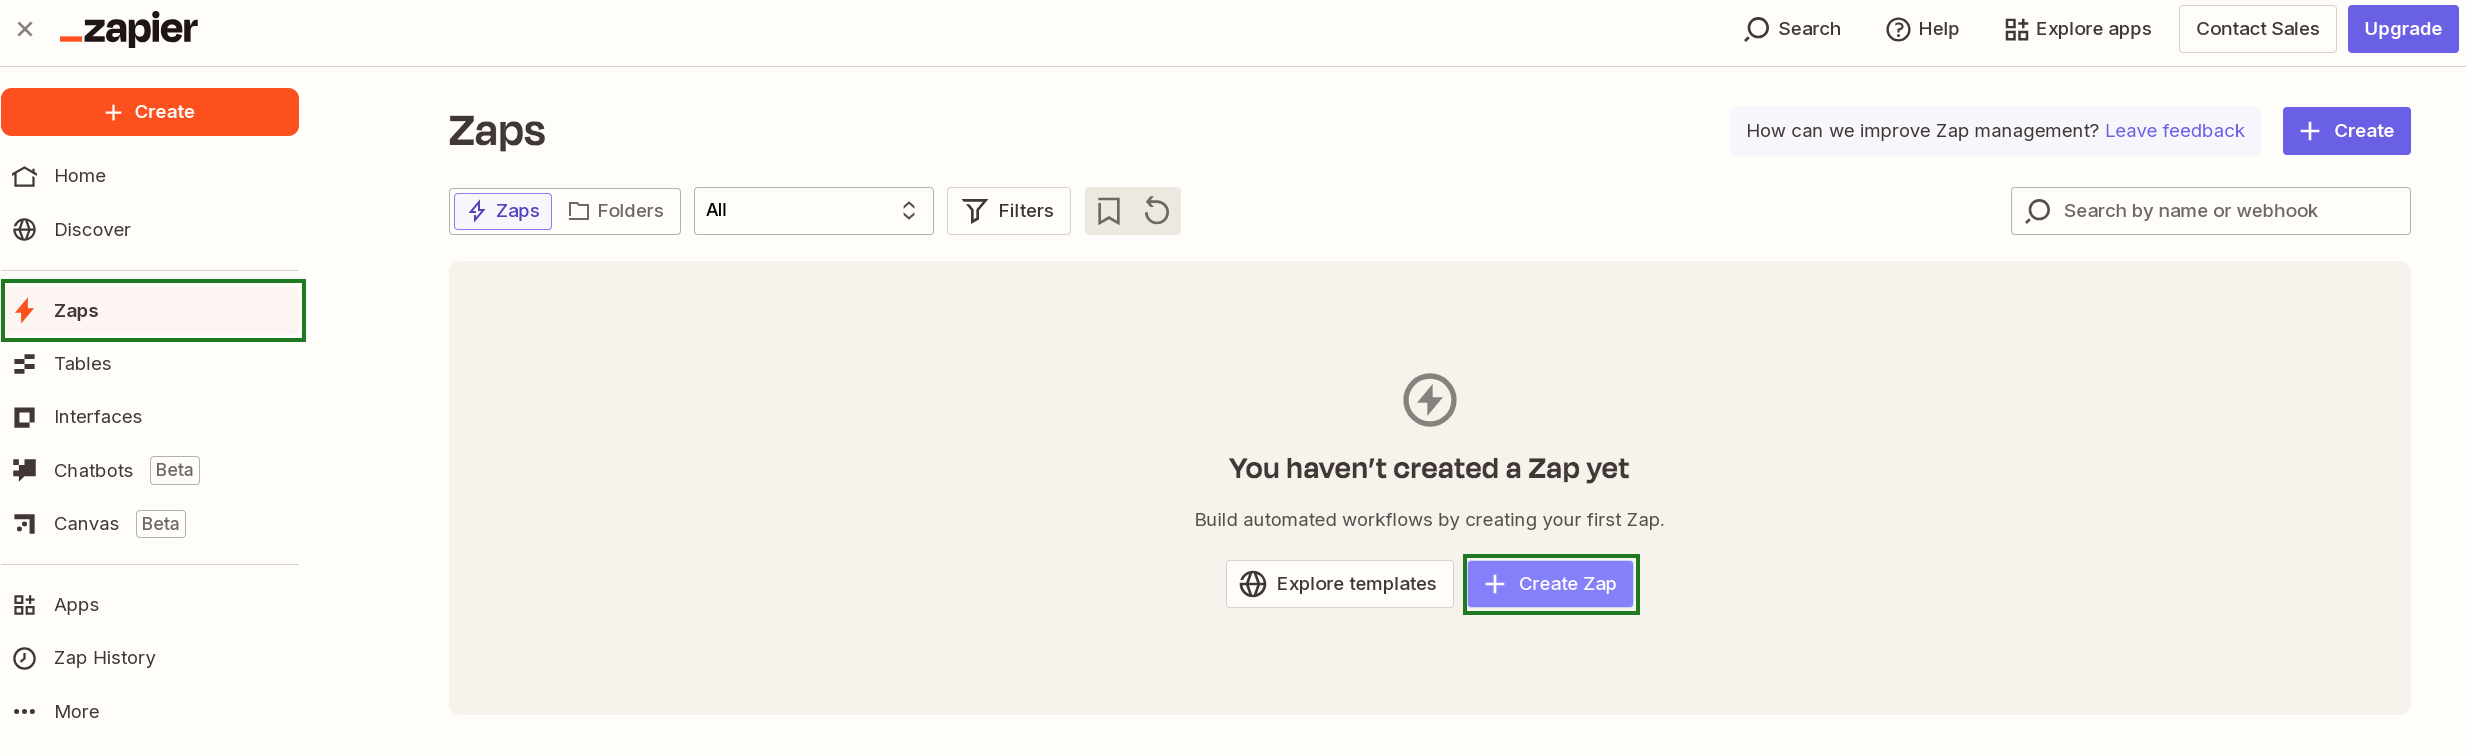Click the Beta badge beside Canvas

click(x=161, y=524)
